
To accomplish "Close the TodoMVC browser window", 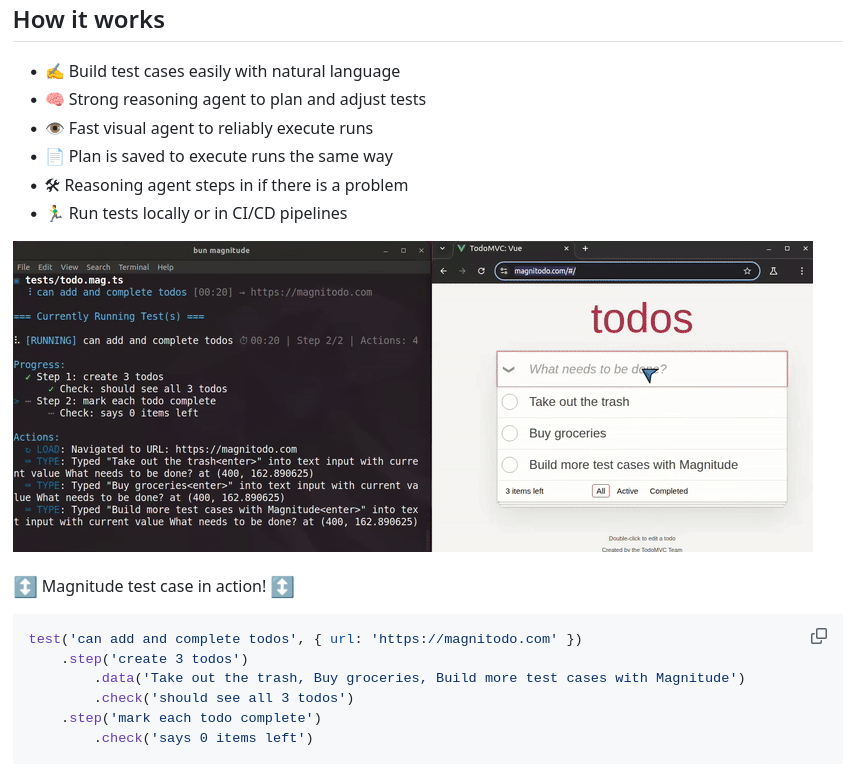I will 805,248.
